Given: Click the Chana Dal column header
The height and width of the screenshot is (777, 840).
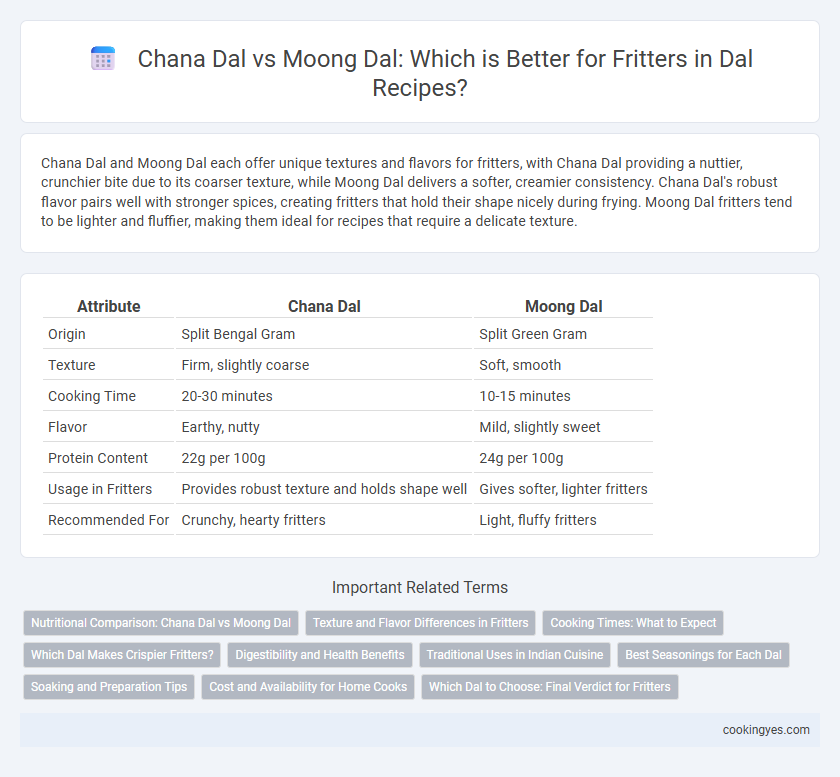Looking at the screenshot, I should (324, 307).
